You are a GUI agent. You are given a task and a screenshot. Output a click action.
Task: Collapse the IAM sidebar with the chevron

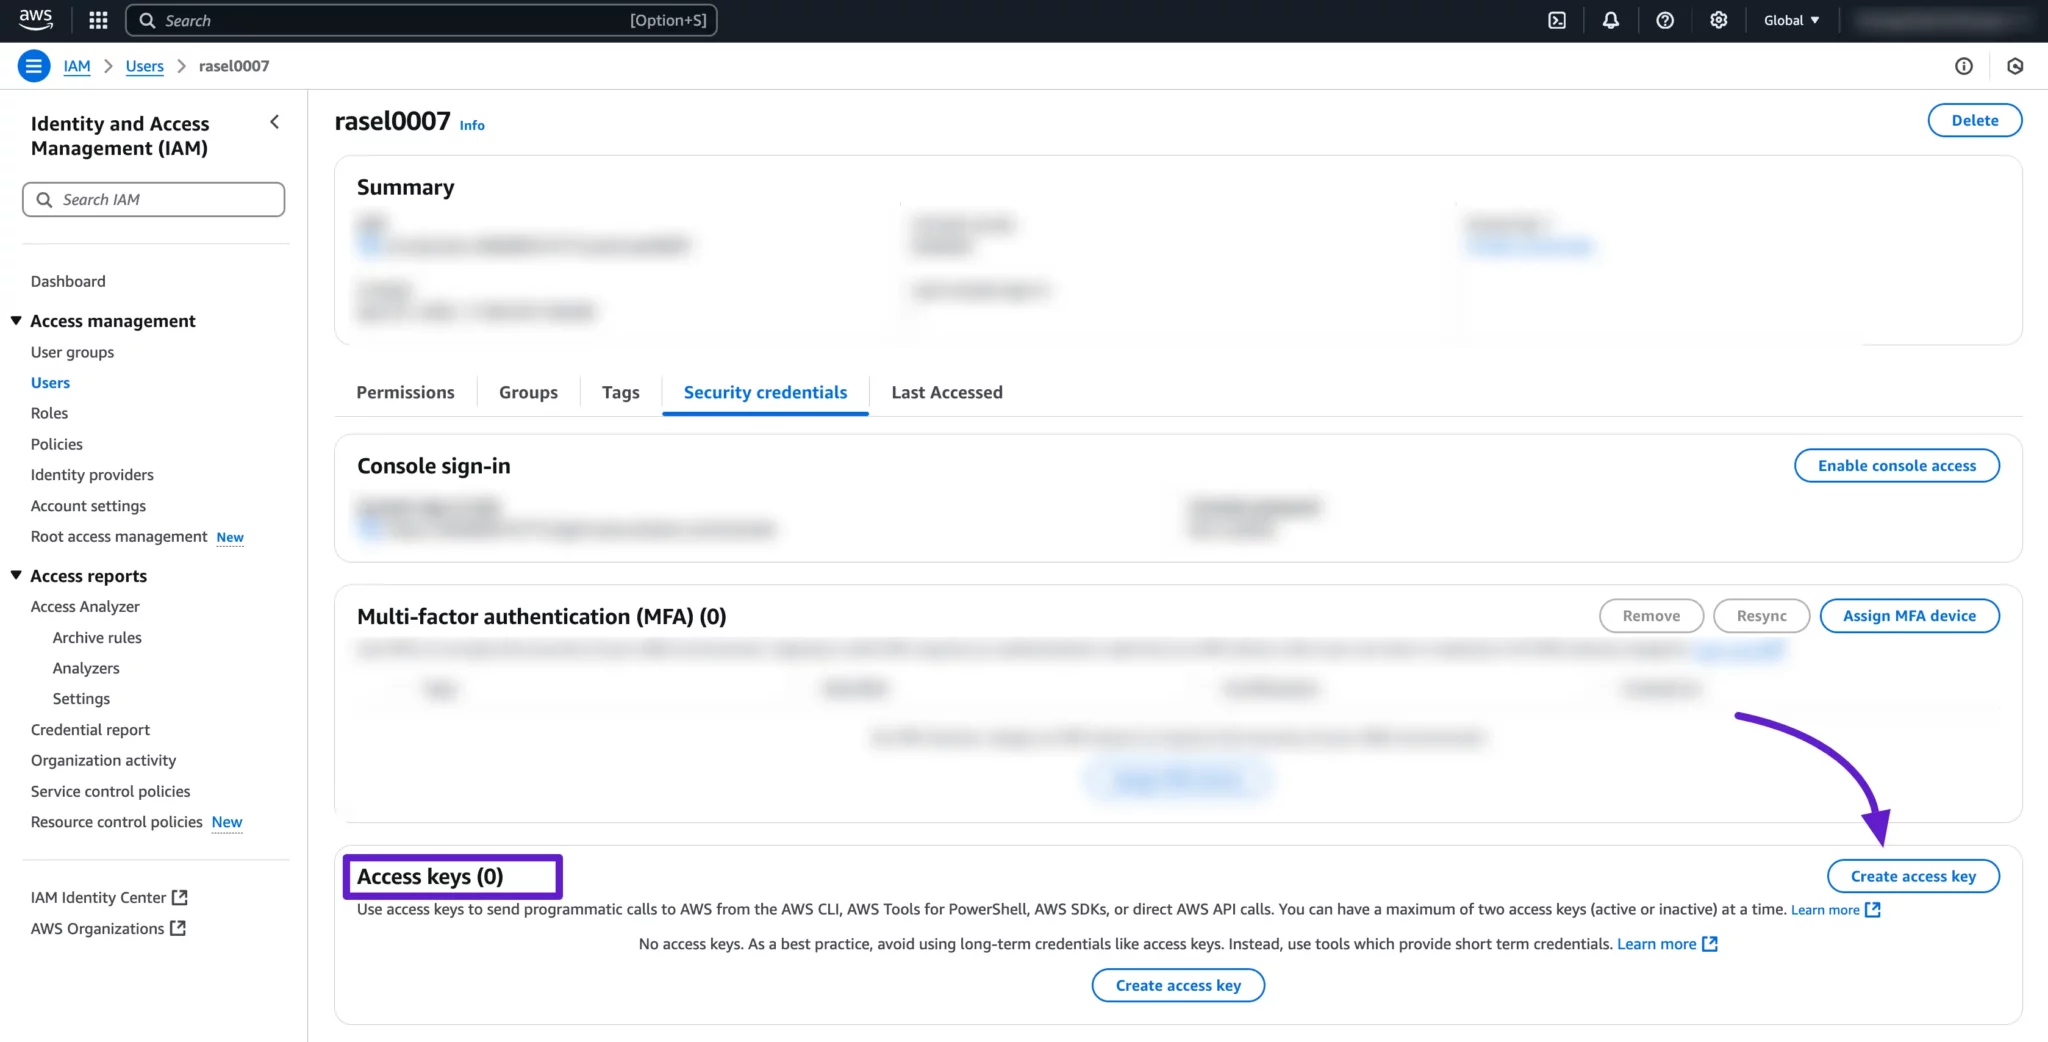(274, 122)
